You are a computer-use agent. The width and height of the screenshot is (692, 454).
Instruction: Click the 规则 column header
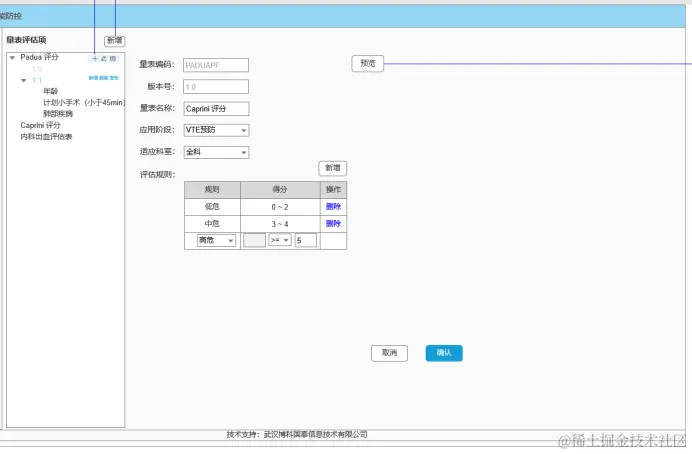click(212, 190)
